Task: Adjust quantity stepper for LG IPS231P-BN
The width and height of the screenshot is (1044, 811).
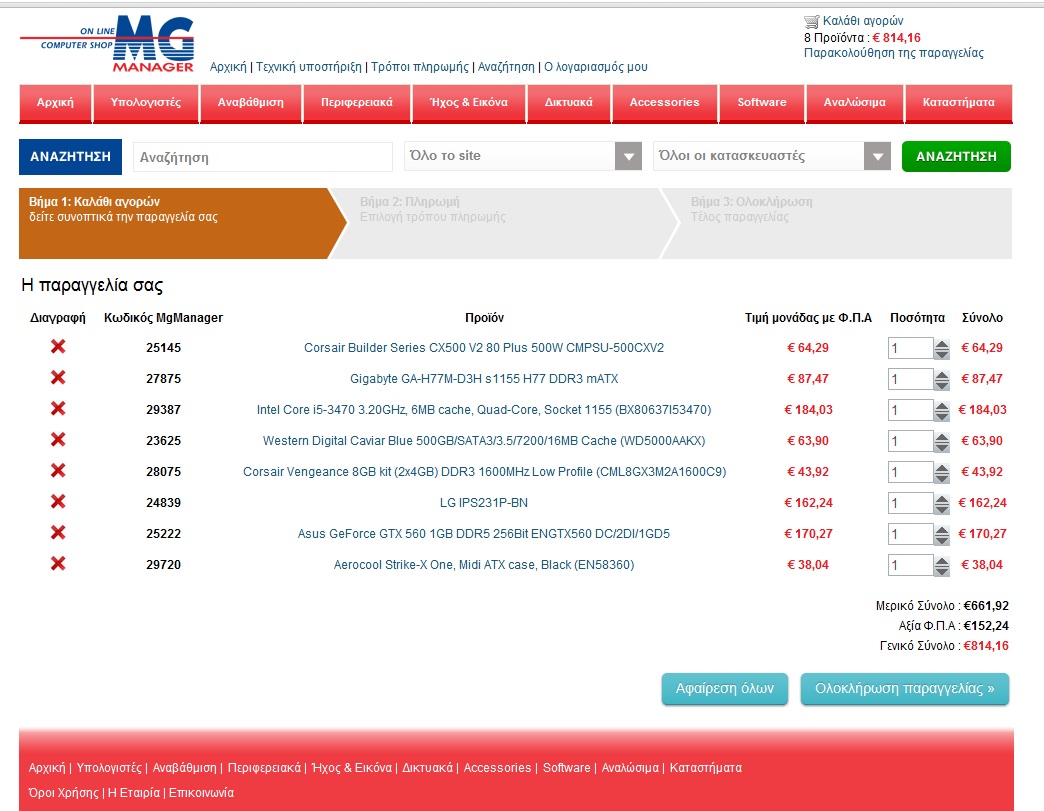Action: 941,503
